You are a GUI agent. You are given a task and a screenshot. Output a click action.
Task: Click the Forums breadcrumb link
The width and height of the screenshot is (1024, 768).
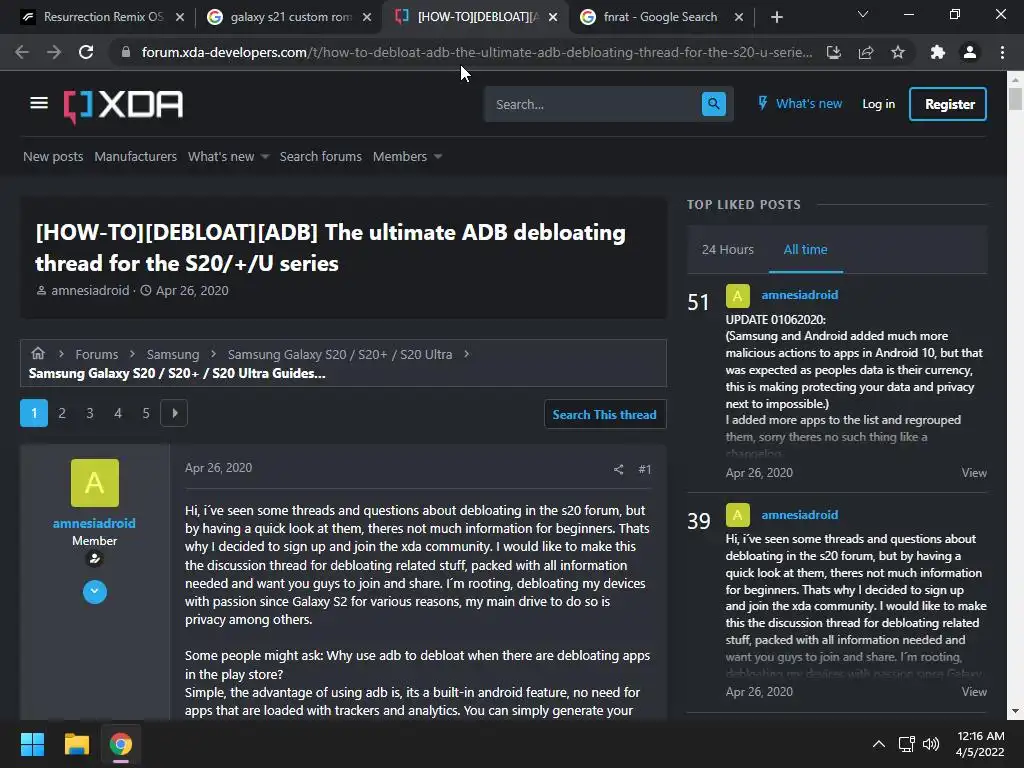97,354
